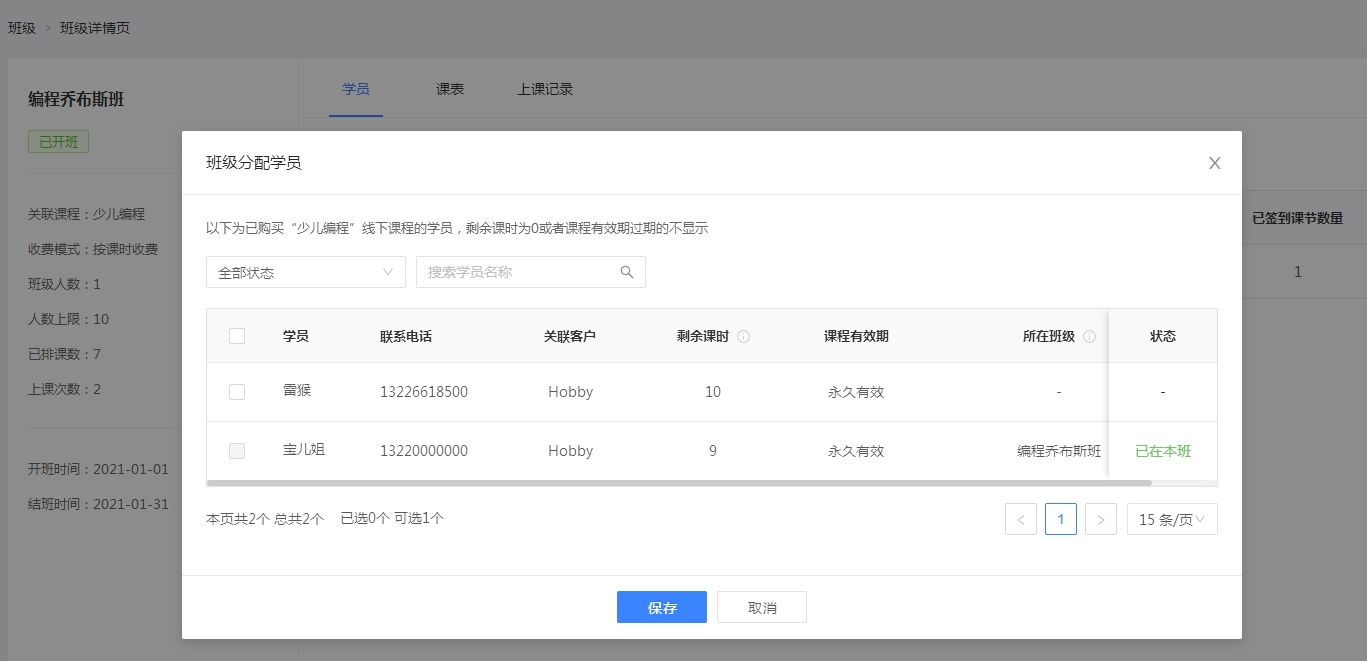This screenshot has height=661, width=1367.
Task: Click Hobby in the 宝儿姐 row
Action: click(x=571, y=451)
